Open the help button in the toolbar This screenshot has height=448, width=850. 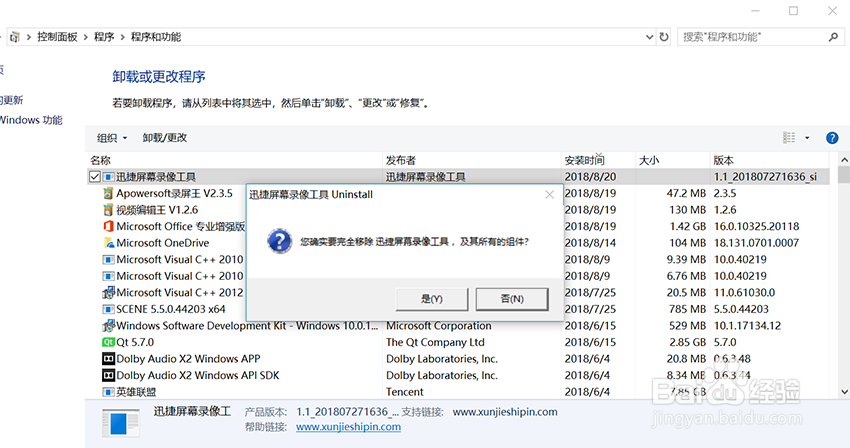point(832,138)
